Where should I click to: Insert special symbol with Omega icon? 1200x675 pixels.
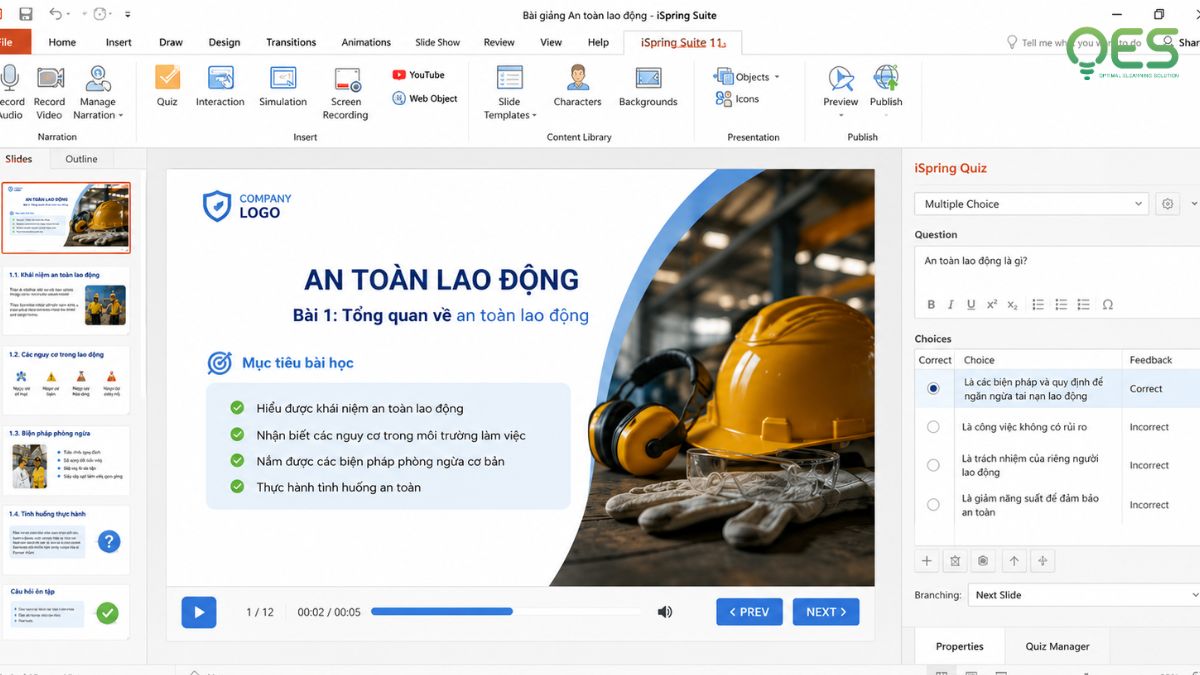point(1107,305)
